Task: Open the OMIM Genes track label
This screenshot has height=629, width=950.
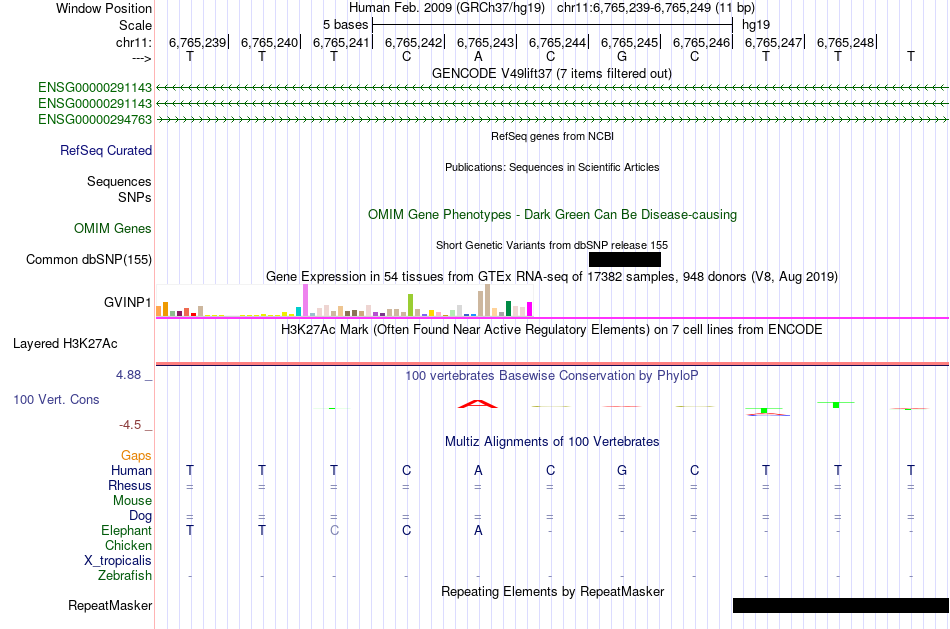Action: pyautogui.click(x=113, y=228)
